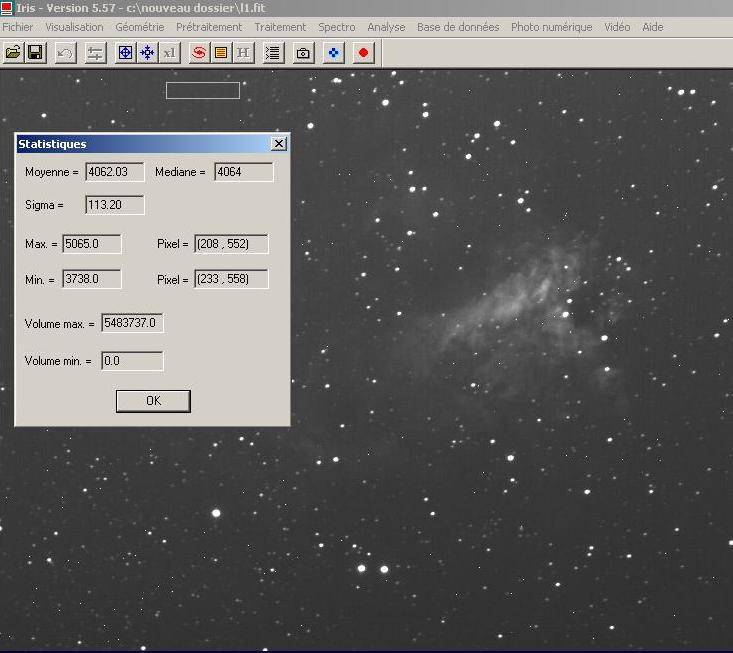Click the Sigma value field 113.20
Image resolution: width=733 pixels, height=653 pixels.
[x=115, y=205]
